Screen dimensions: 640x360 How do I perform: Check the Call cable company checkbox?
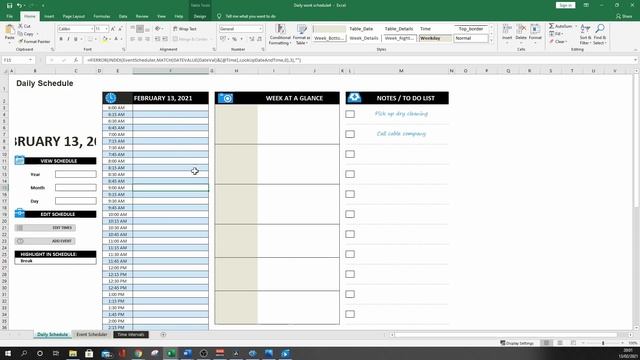350,134
